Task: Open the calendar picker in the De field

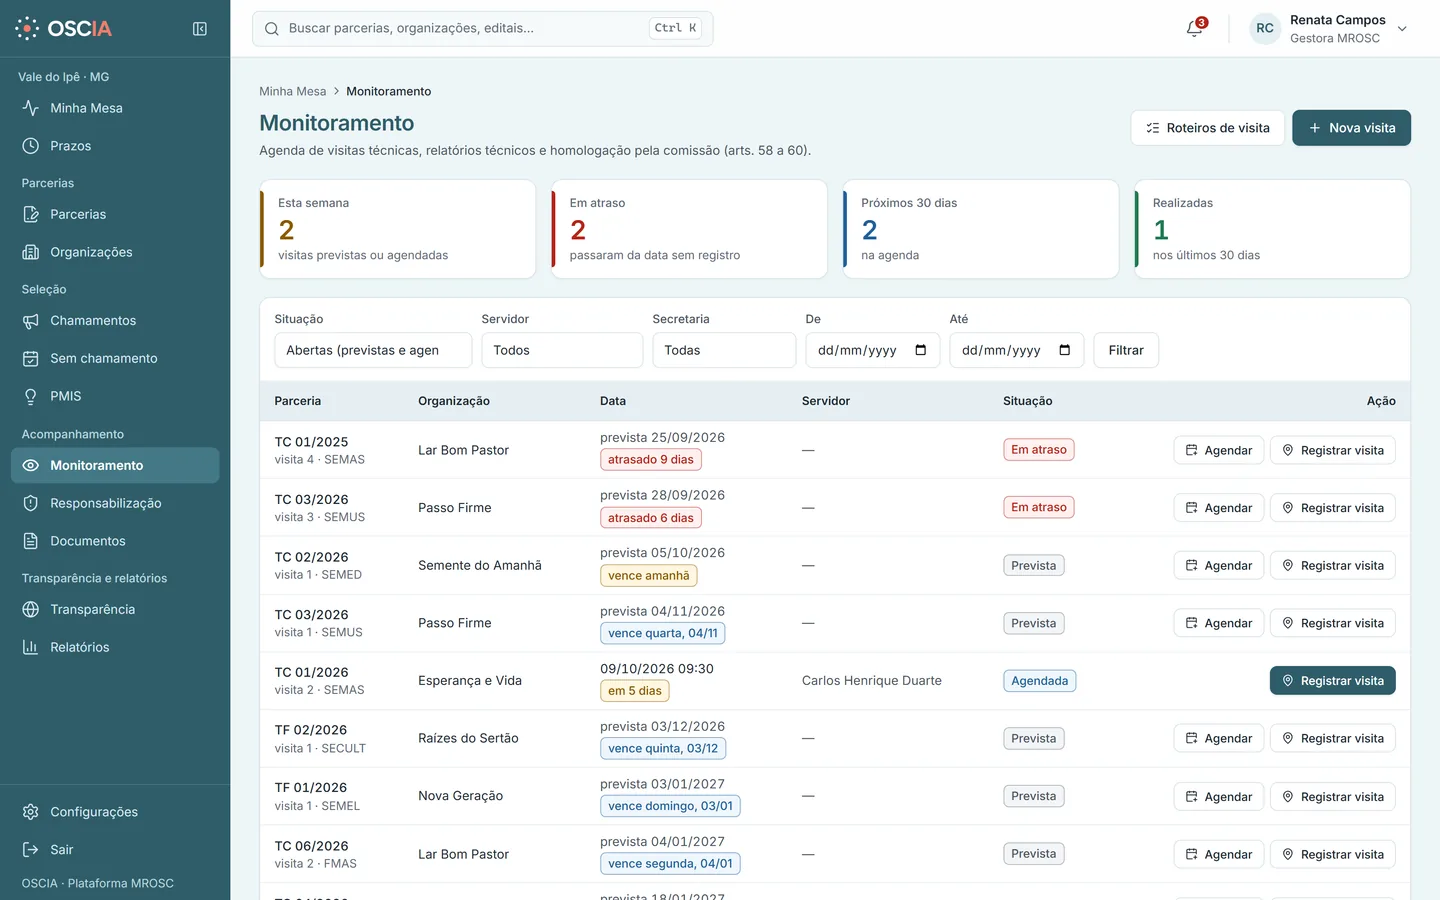Action: [920, 350]
